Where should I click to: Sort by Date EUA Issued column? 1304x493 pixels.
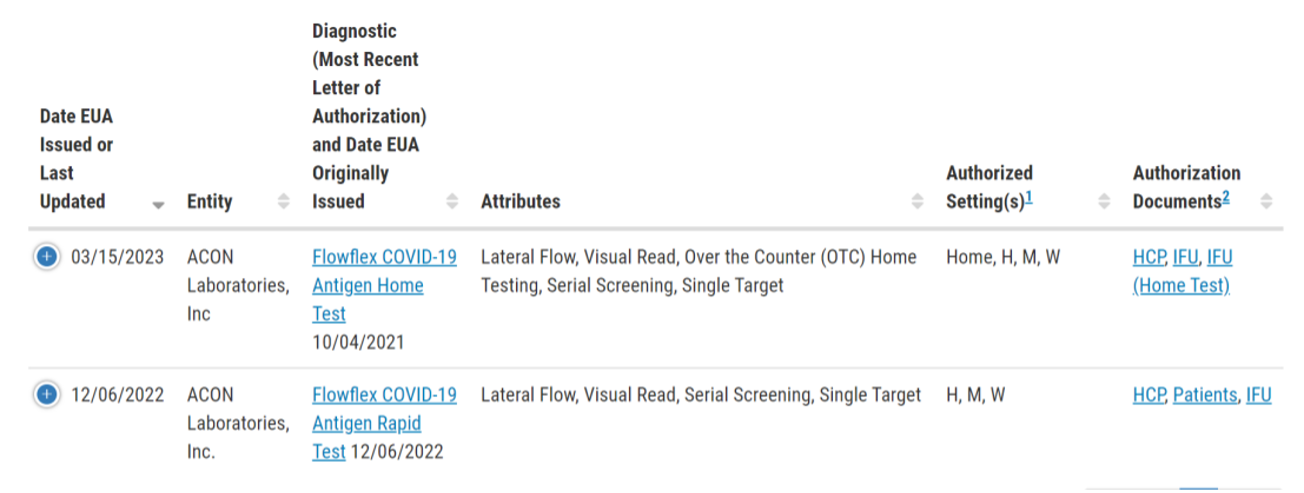pyautogui.click(x=158, y=203)
